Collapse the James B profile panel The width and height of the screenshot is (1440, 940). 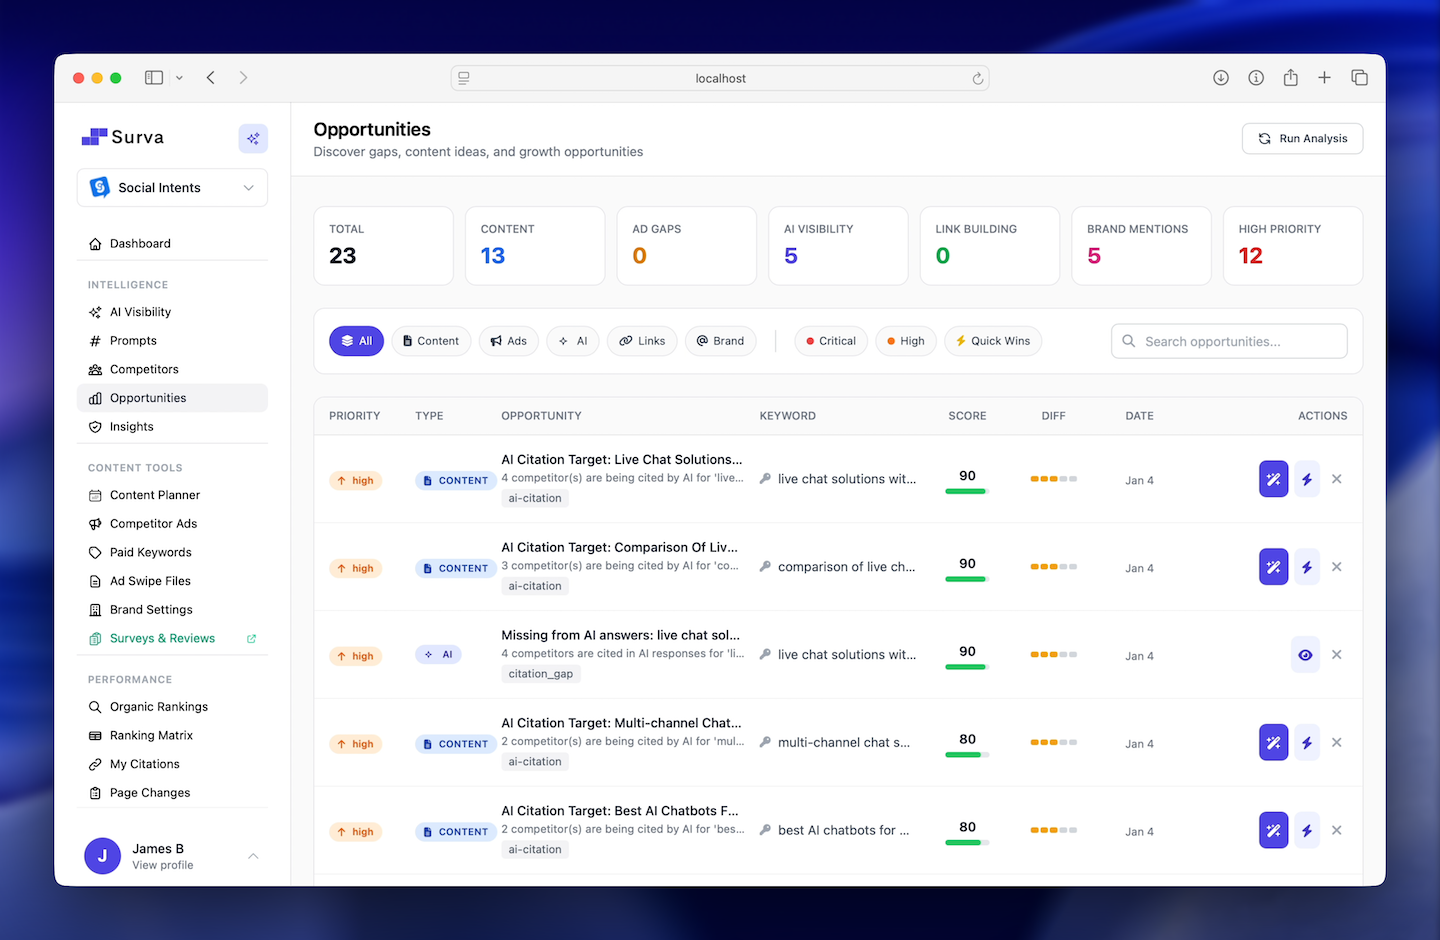coord(252,855)
